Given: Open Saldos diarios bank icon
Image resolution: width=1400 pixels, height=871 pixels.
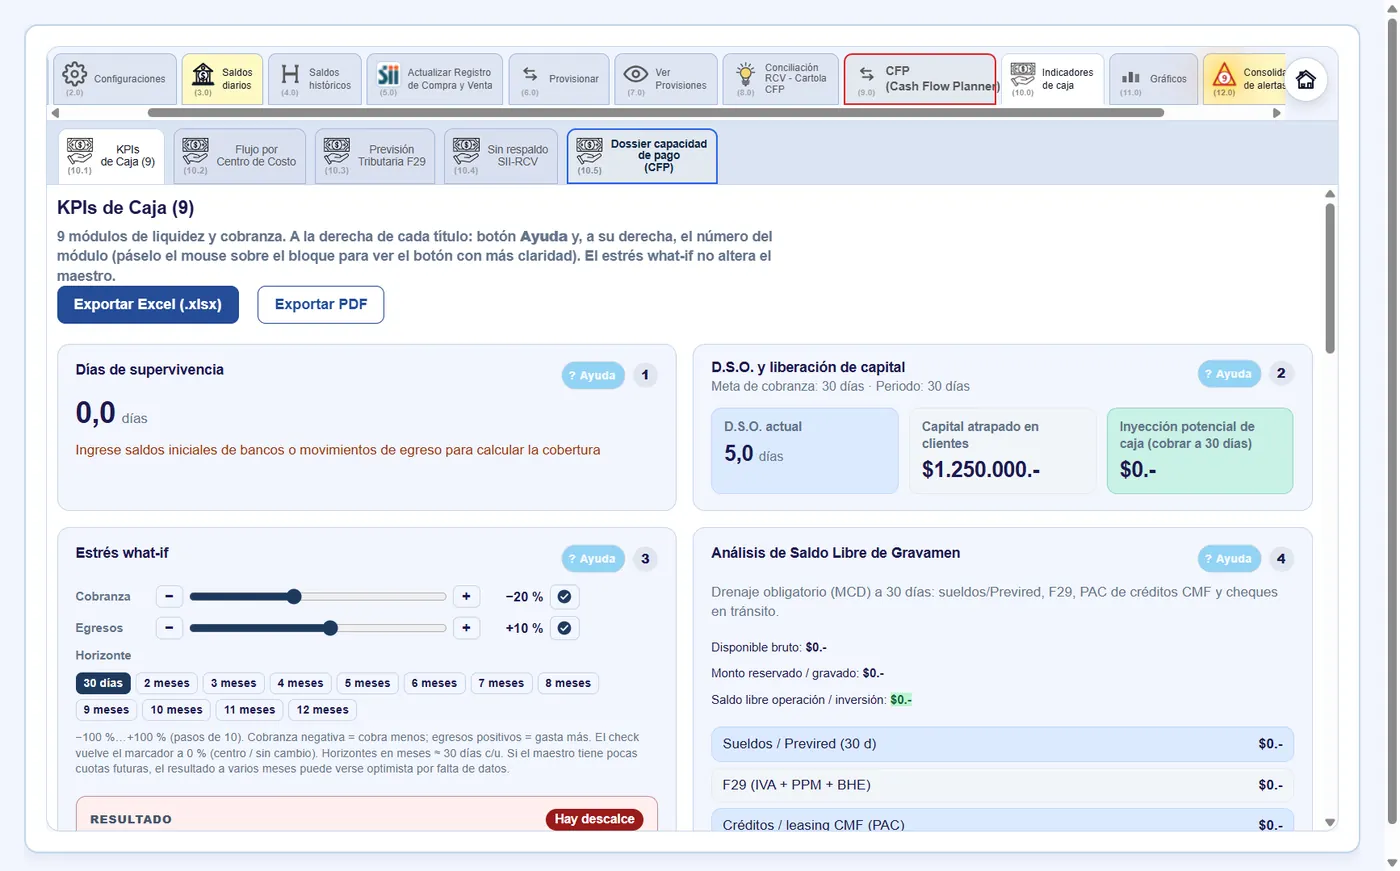Looking at the screenshot, I should click(x=203, y=74).
